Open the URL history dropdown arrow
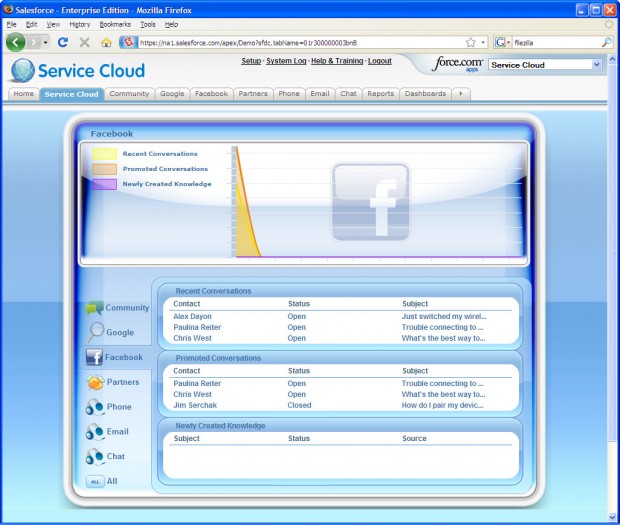The height and width of the screenshot is (525, 620). click(484, 43)
